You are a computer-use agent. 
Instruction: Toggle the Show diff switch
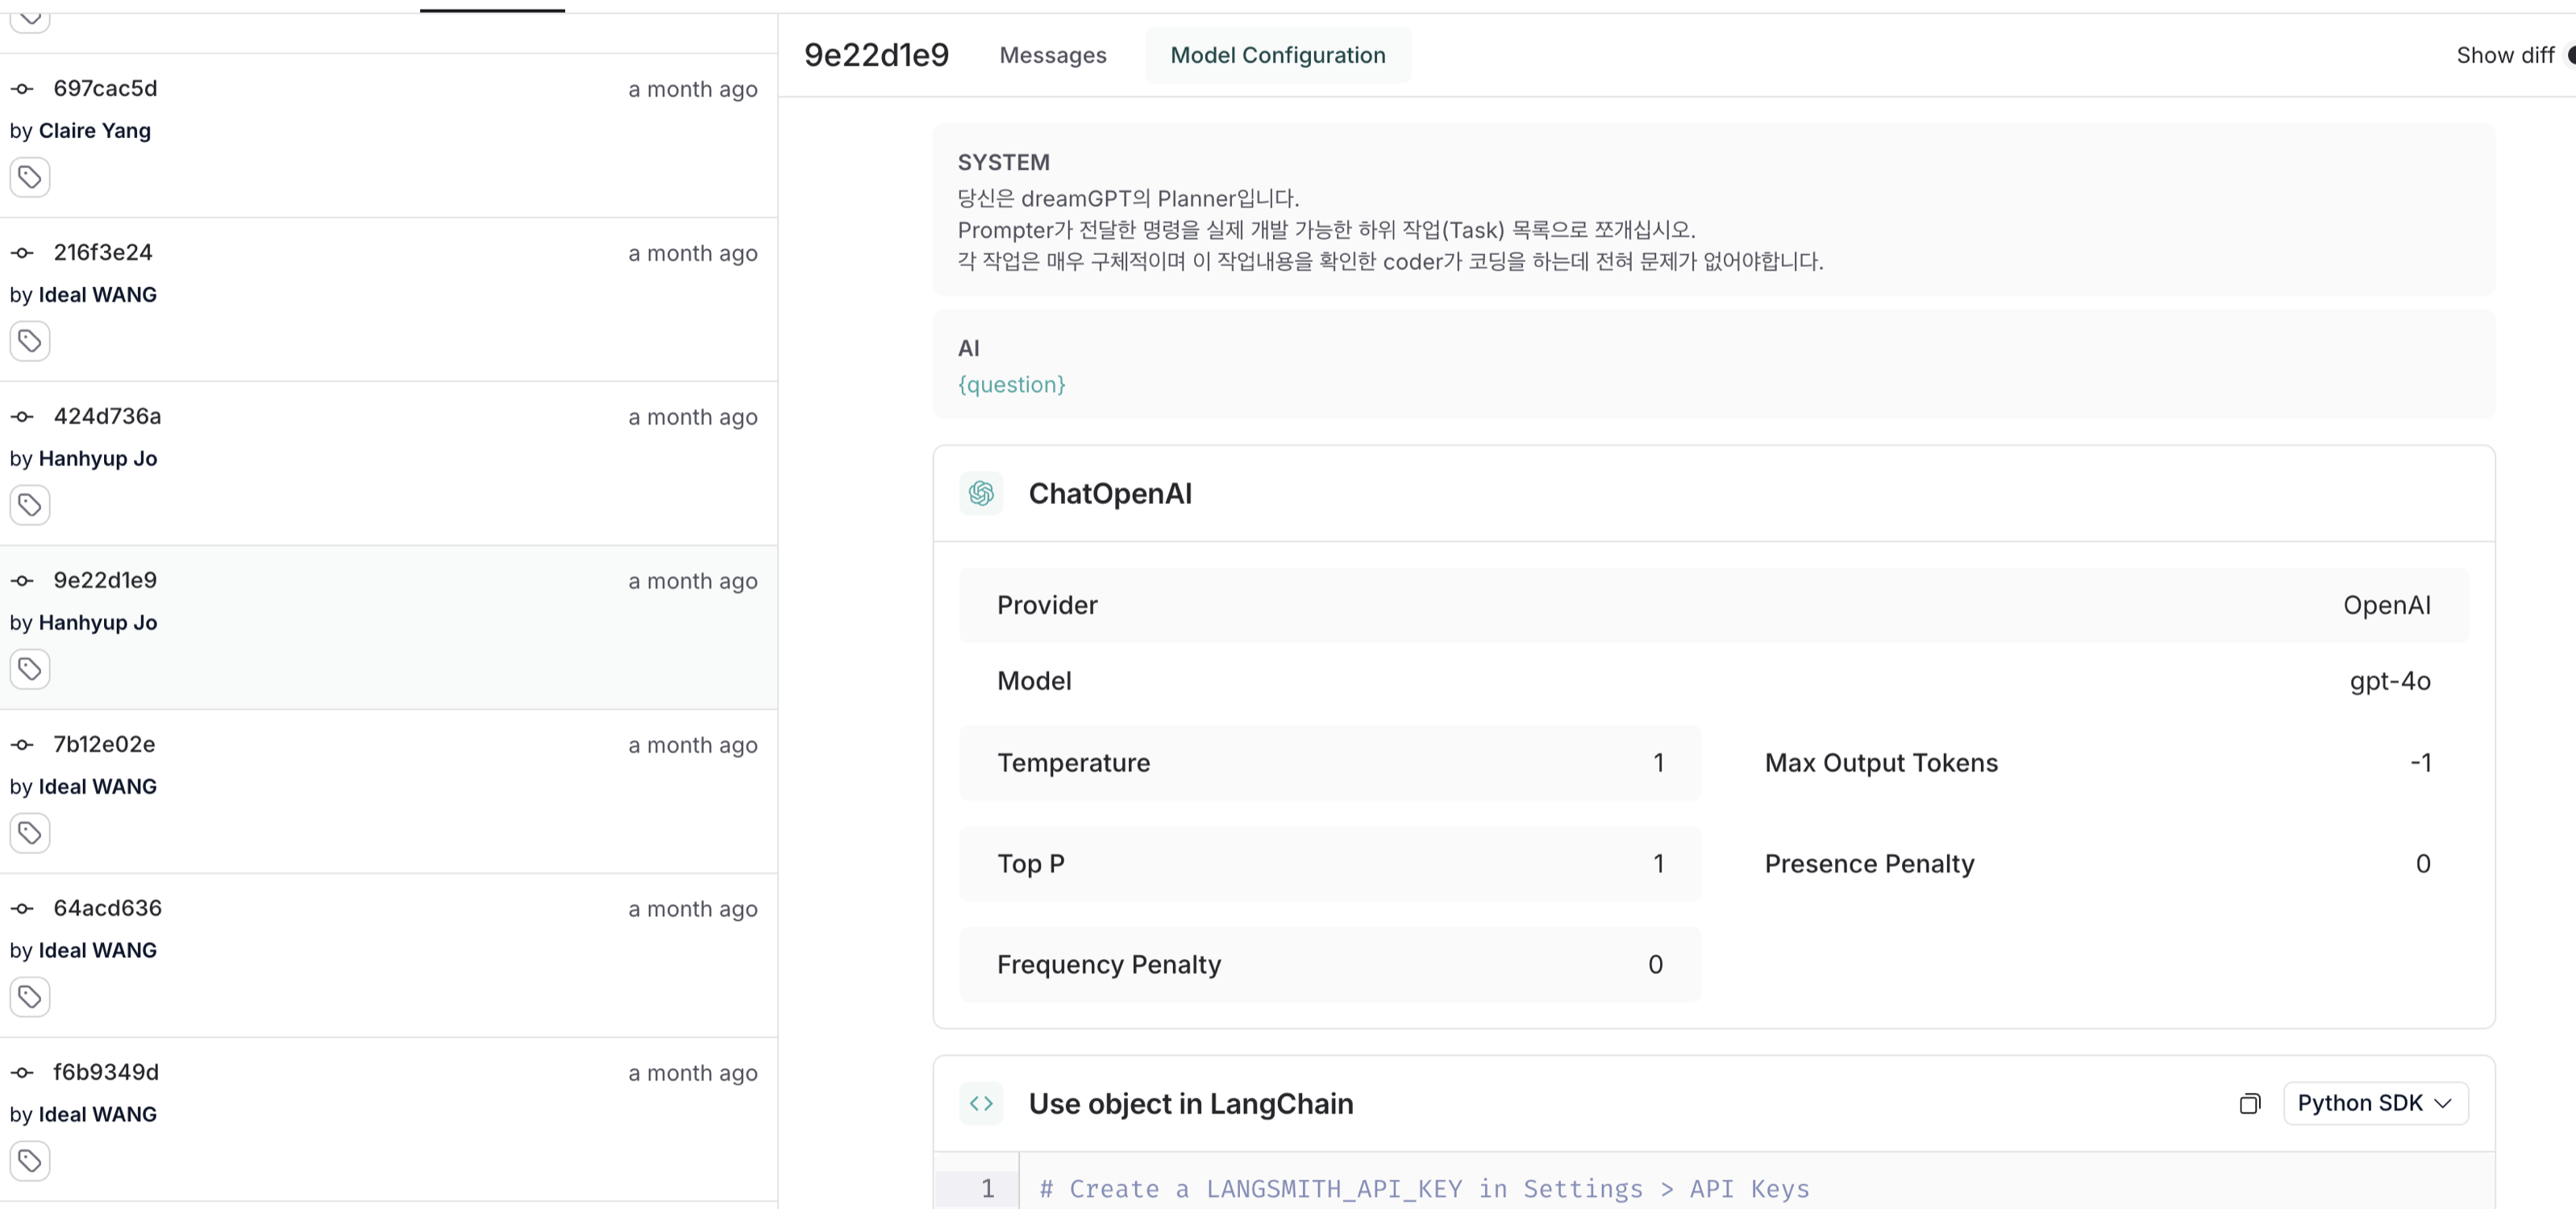[x=2567, y=55]
